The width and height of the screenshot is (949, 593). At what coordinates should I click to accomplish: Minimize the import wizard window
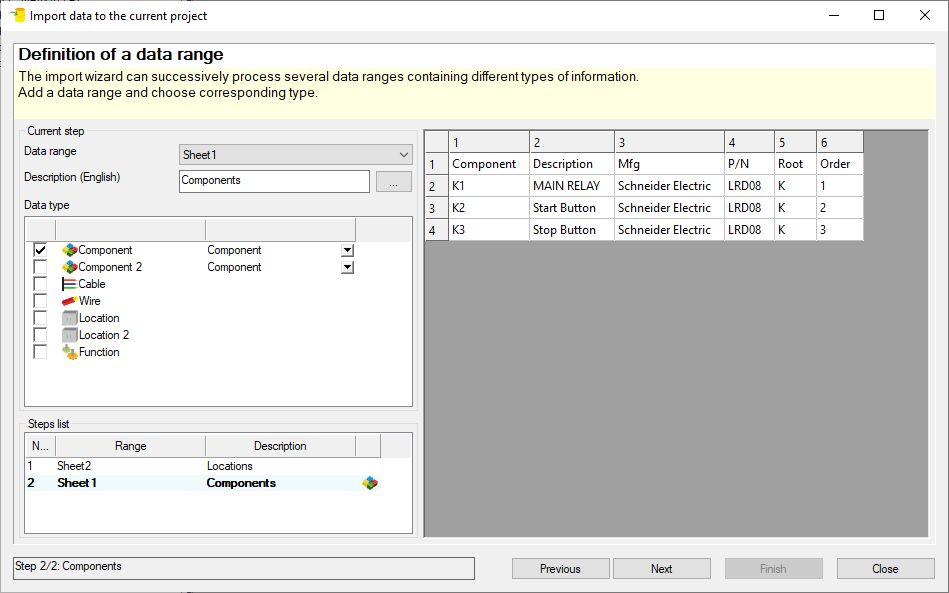[834, 15]
